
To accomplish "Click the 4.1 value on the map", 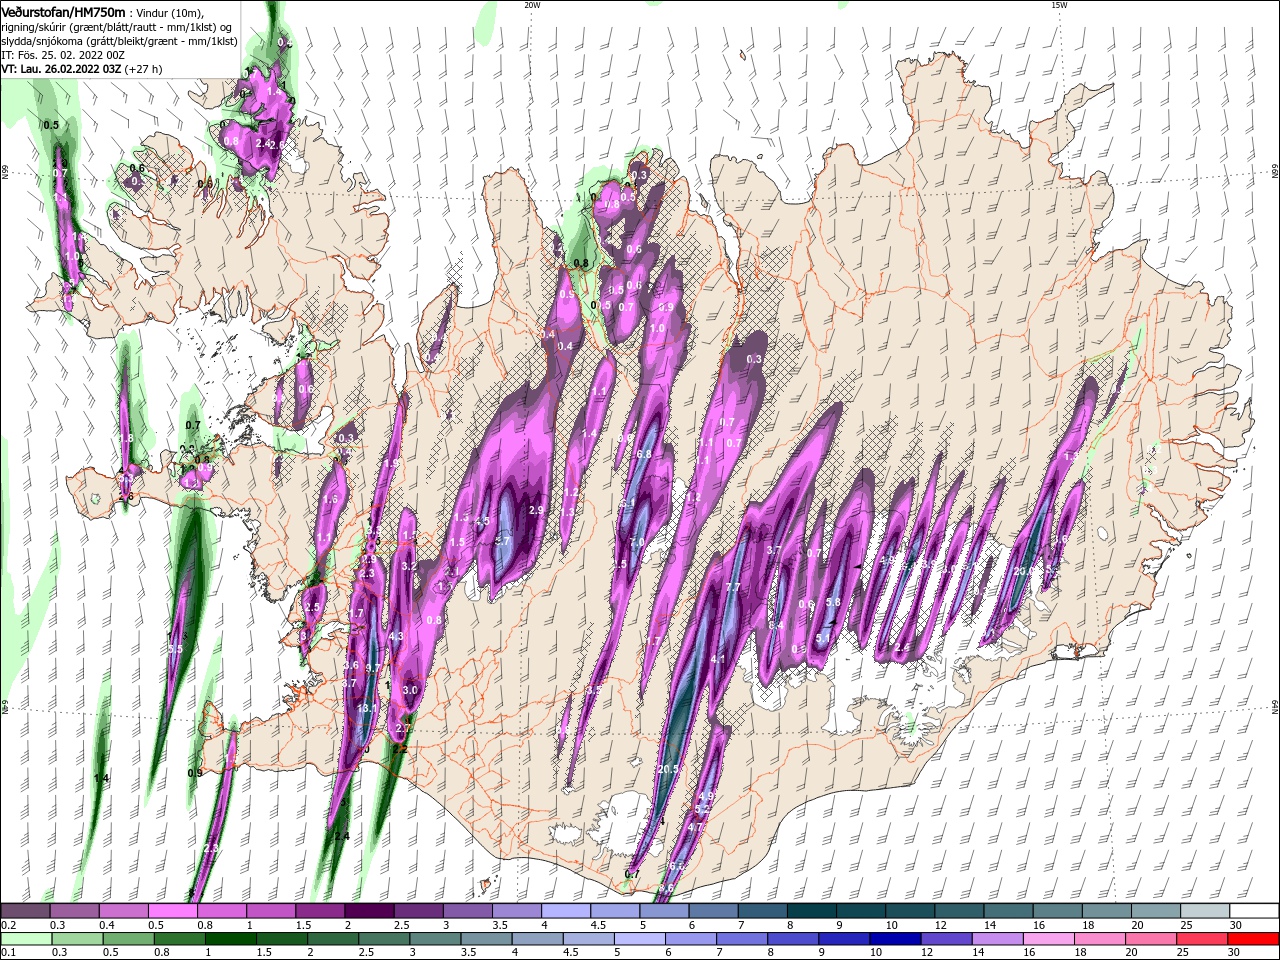I will pos(717,659).
